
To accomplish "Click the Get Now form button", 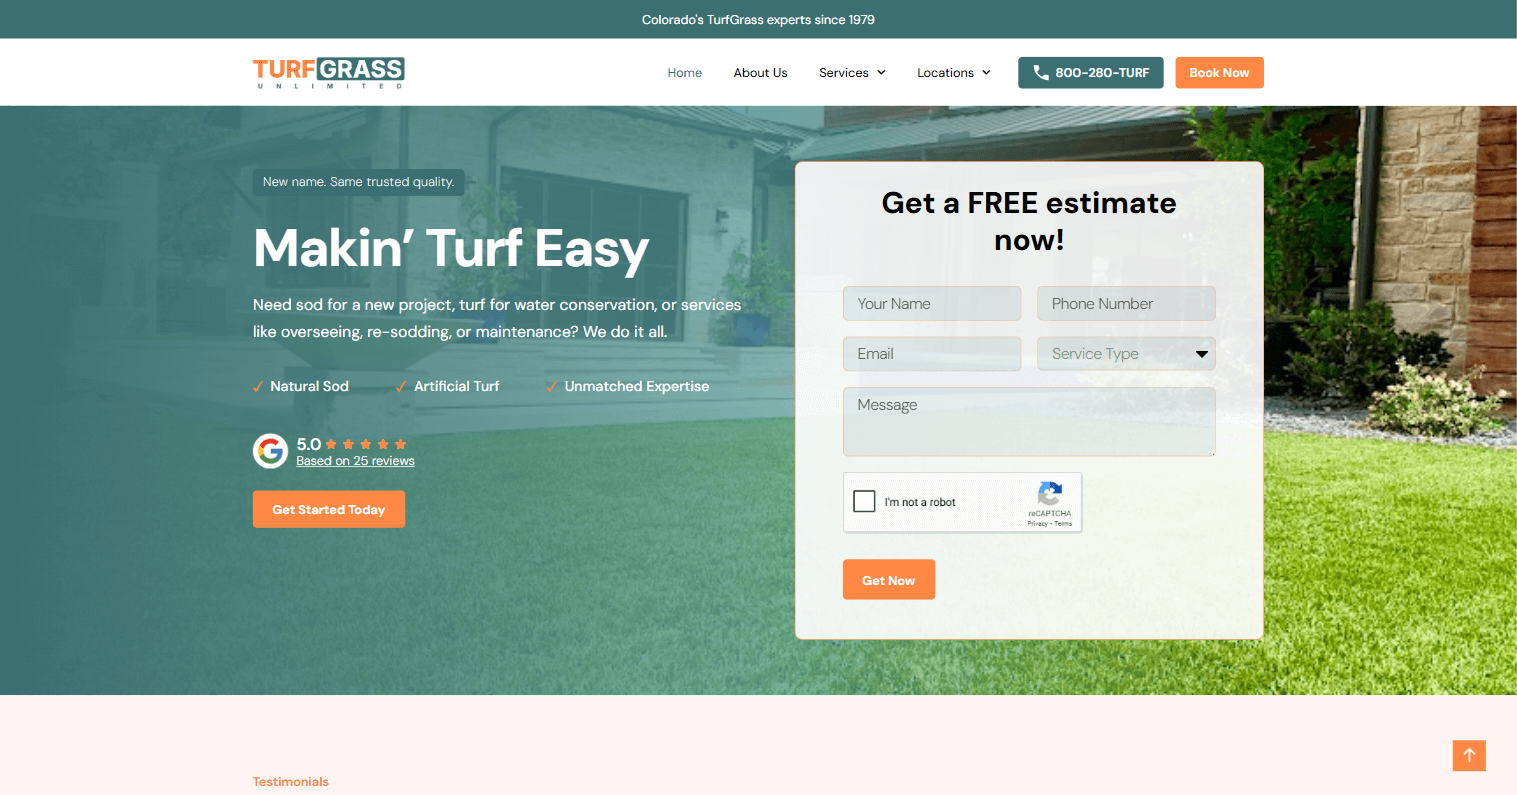I will pos(888,579).
